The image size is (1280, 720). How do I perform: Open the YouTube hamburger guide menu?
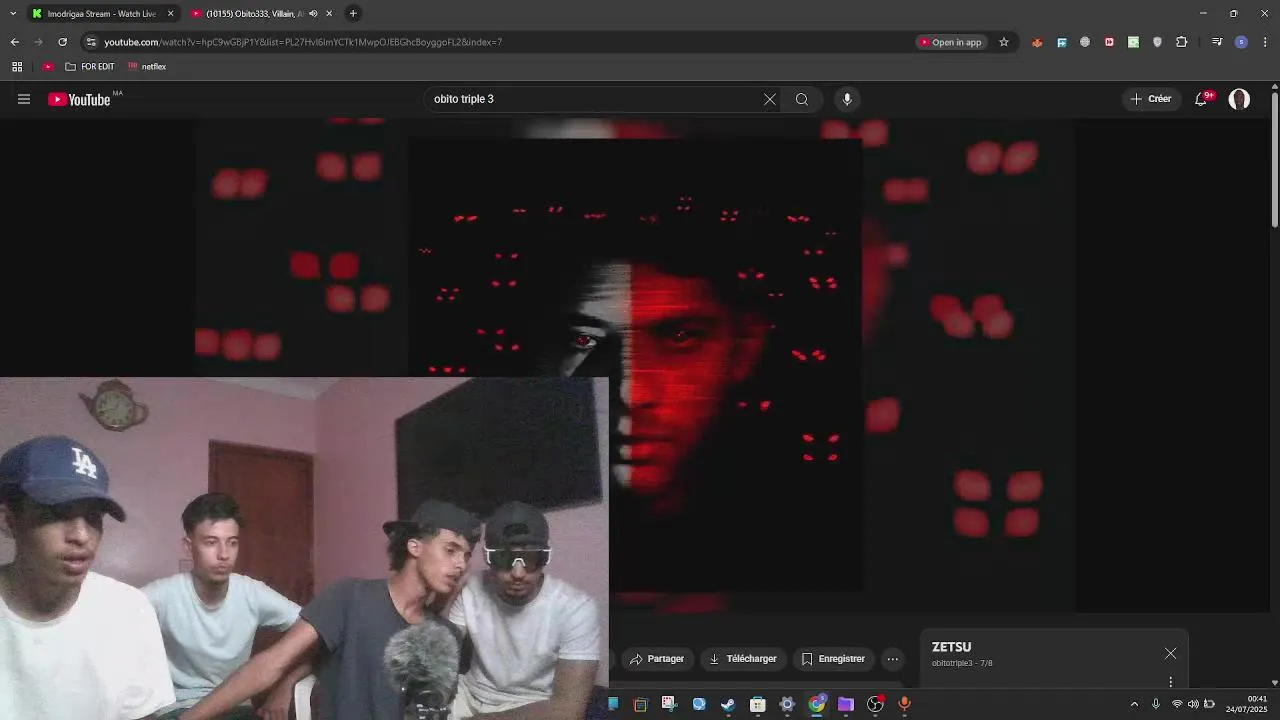coord(24,99)
